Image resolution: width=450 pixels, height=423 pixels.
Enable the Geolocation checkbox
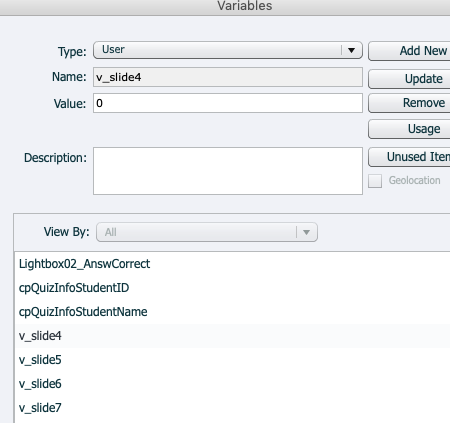tap(375, 181)
